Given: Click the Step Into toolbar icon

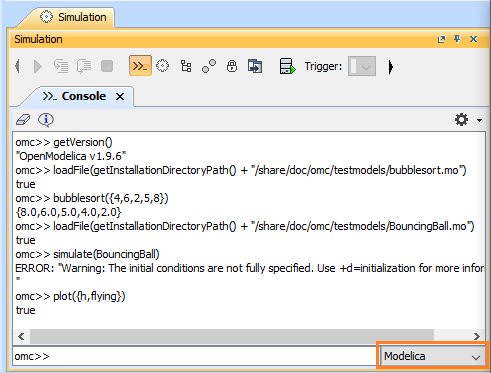Looking at the screenshot, I should (61, 66).
